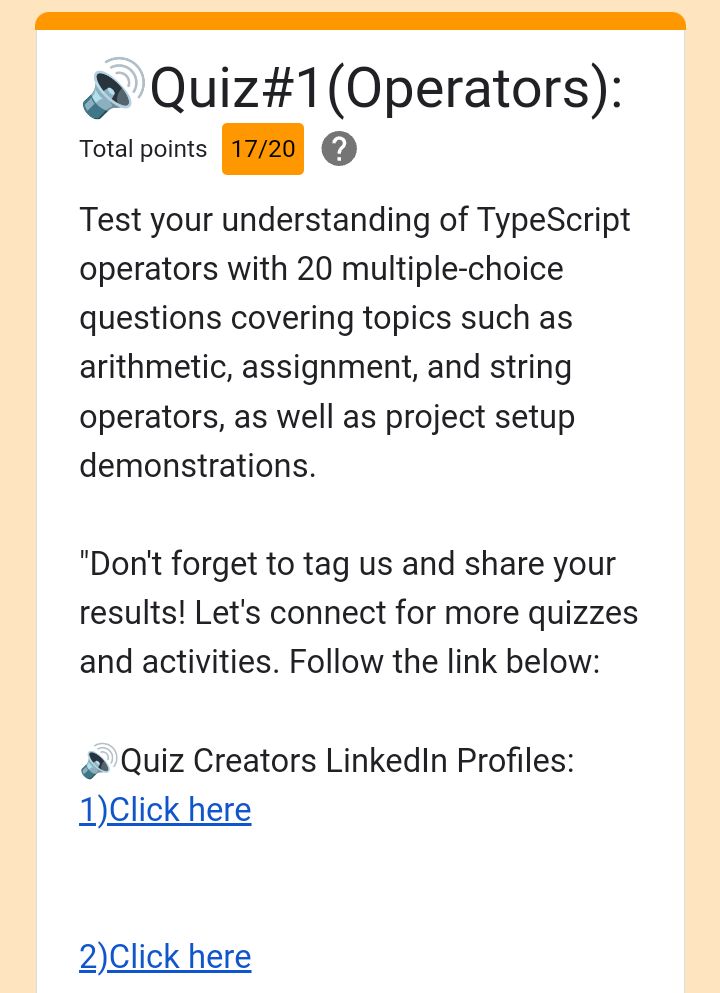The height and width of the screenshot is (993, 720).
Task: Select the "Total points" label
Action: coord(143,149)
